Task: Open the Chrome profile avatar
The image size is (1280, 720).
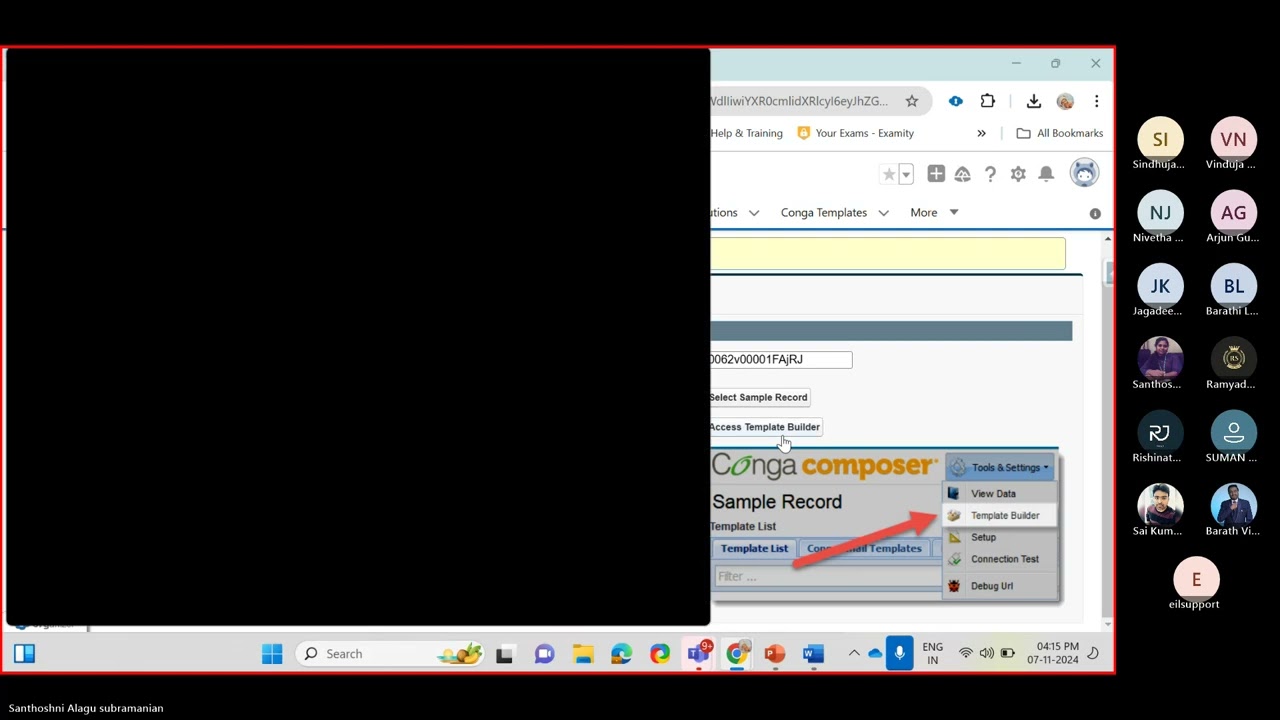Action: point(1065,101)
